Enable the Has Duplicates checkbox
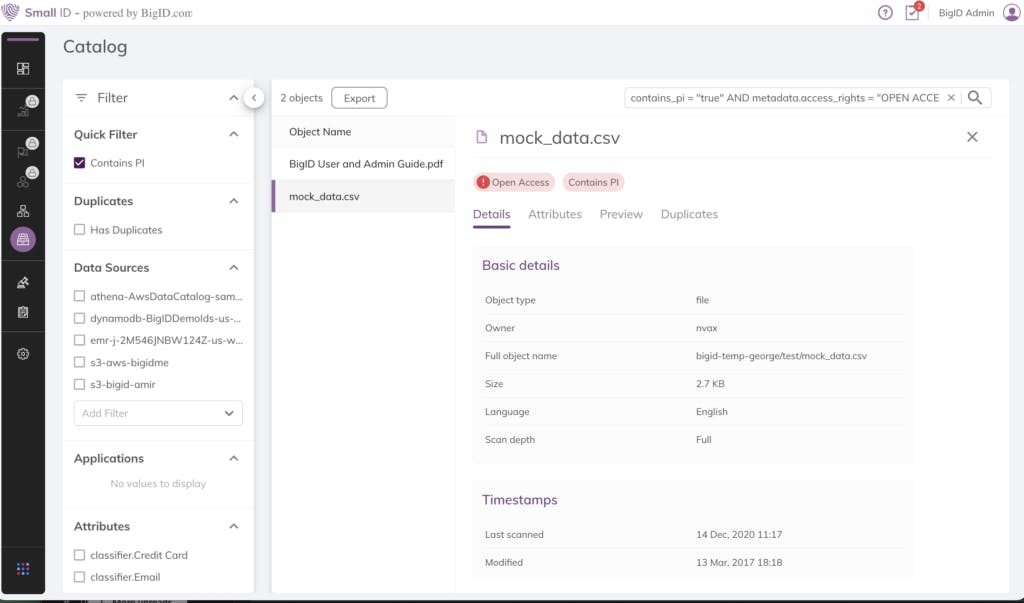This screenshot has height=603, width=1024. tap(80, 230)
